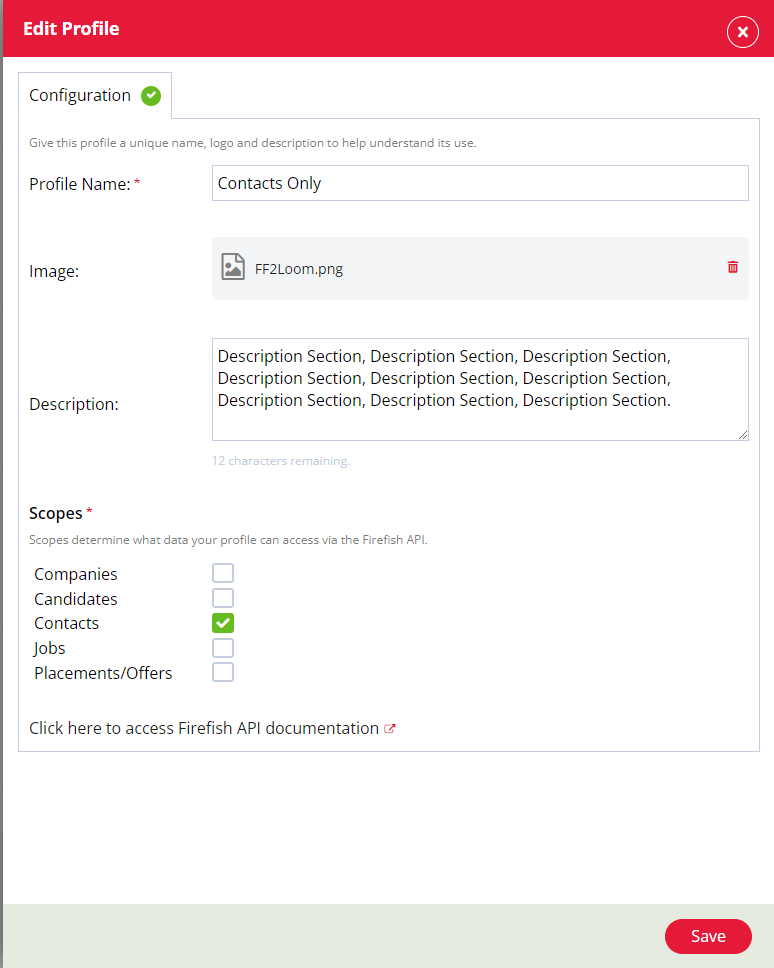
Task: Open the Firefish API documentation link
Action: coord(204,728)
